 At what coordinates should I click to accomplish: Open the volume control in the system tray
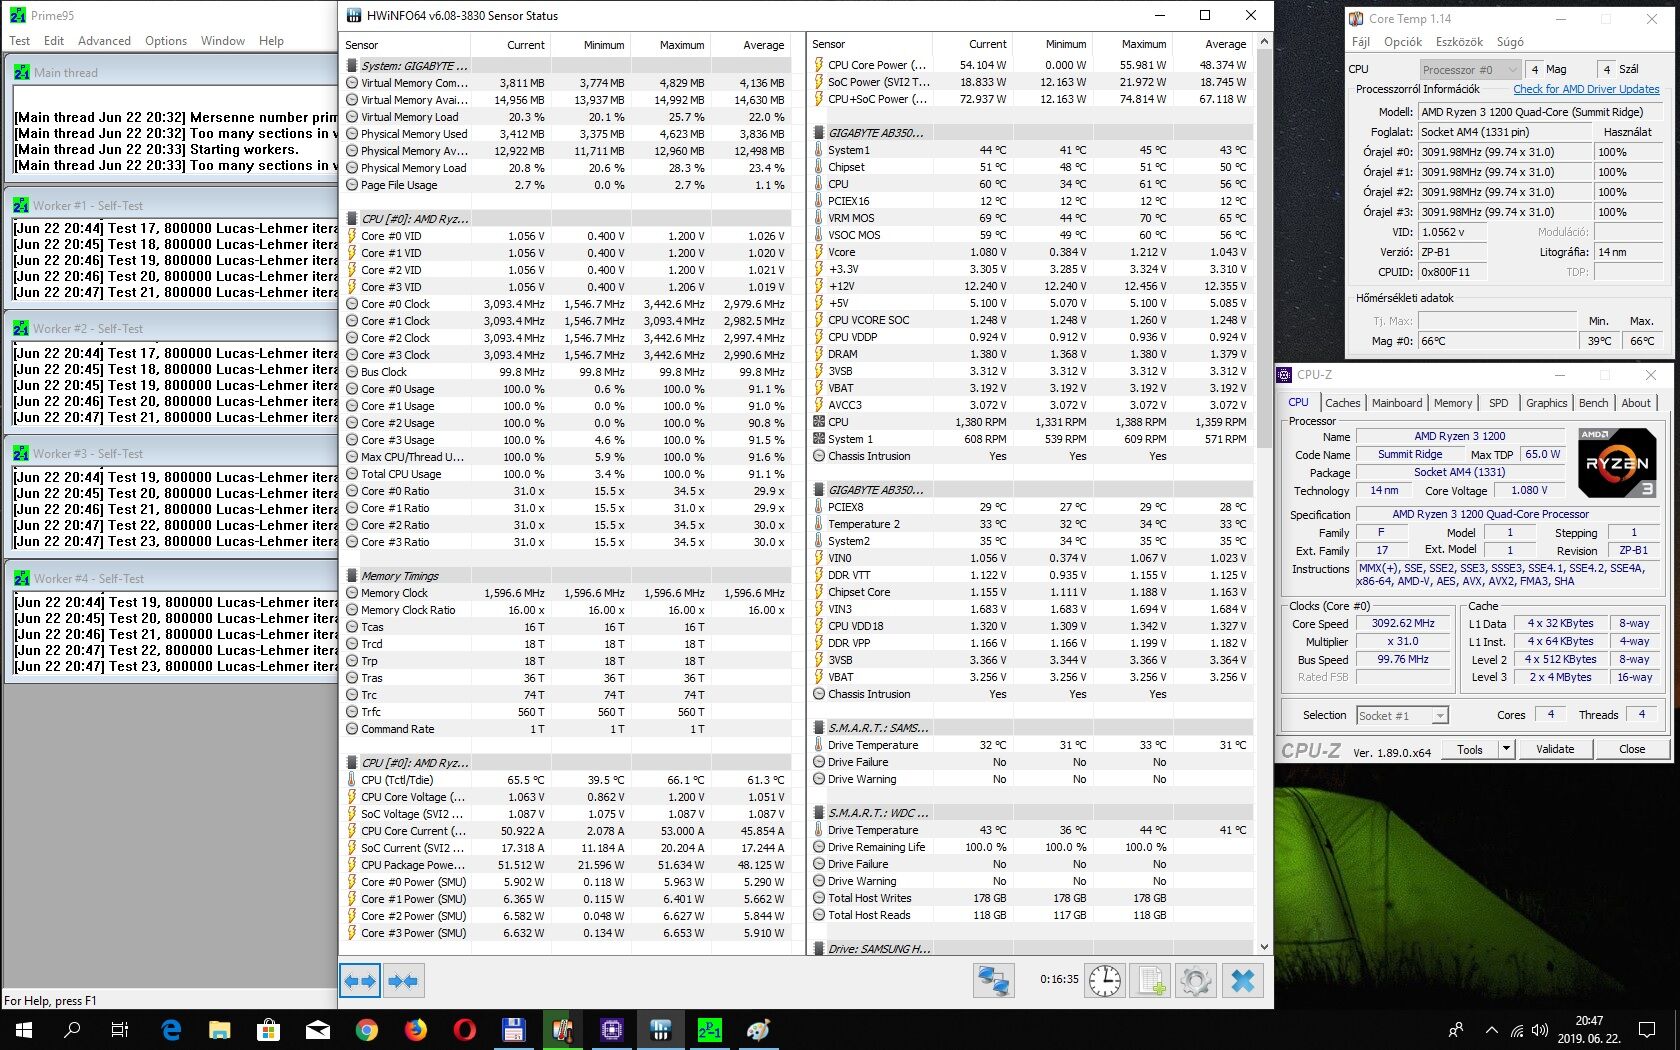(1540, 1030)
